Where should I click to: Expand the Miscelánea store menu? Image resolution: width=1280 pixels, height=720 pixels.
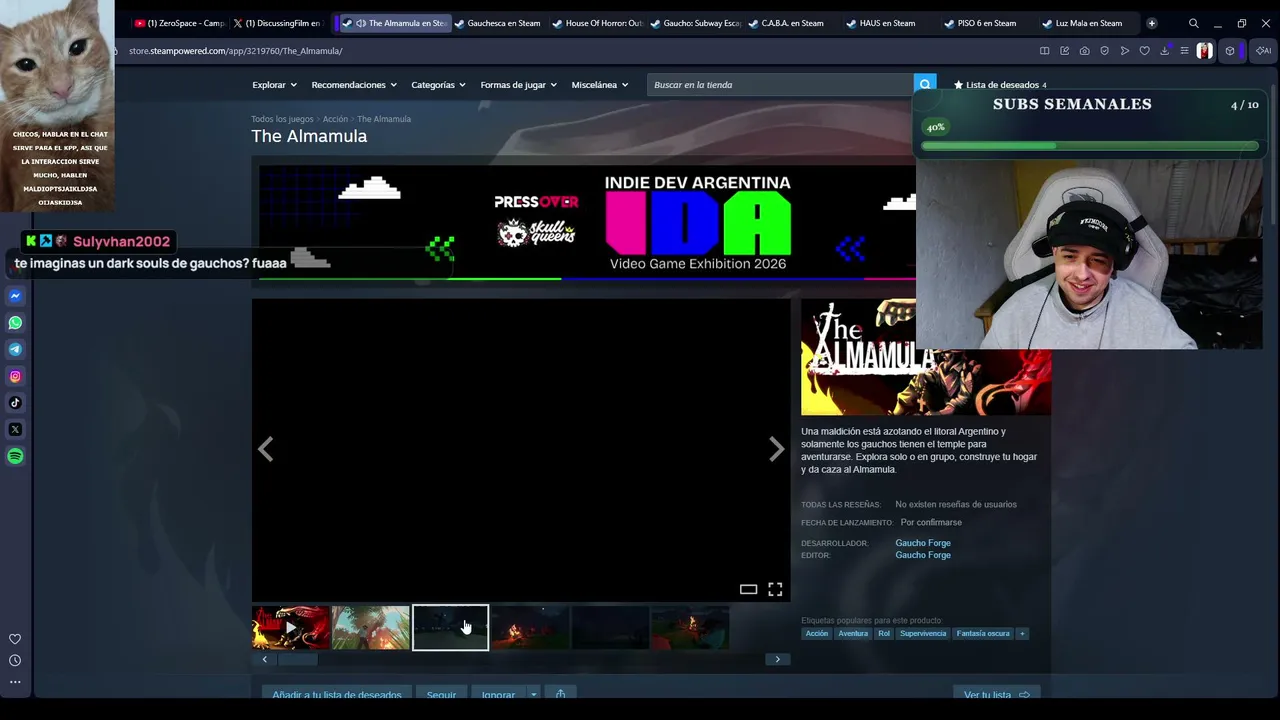pos(600,85)
